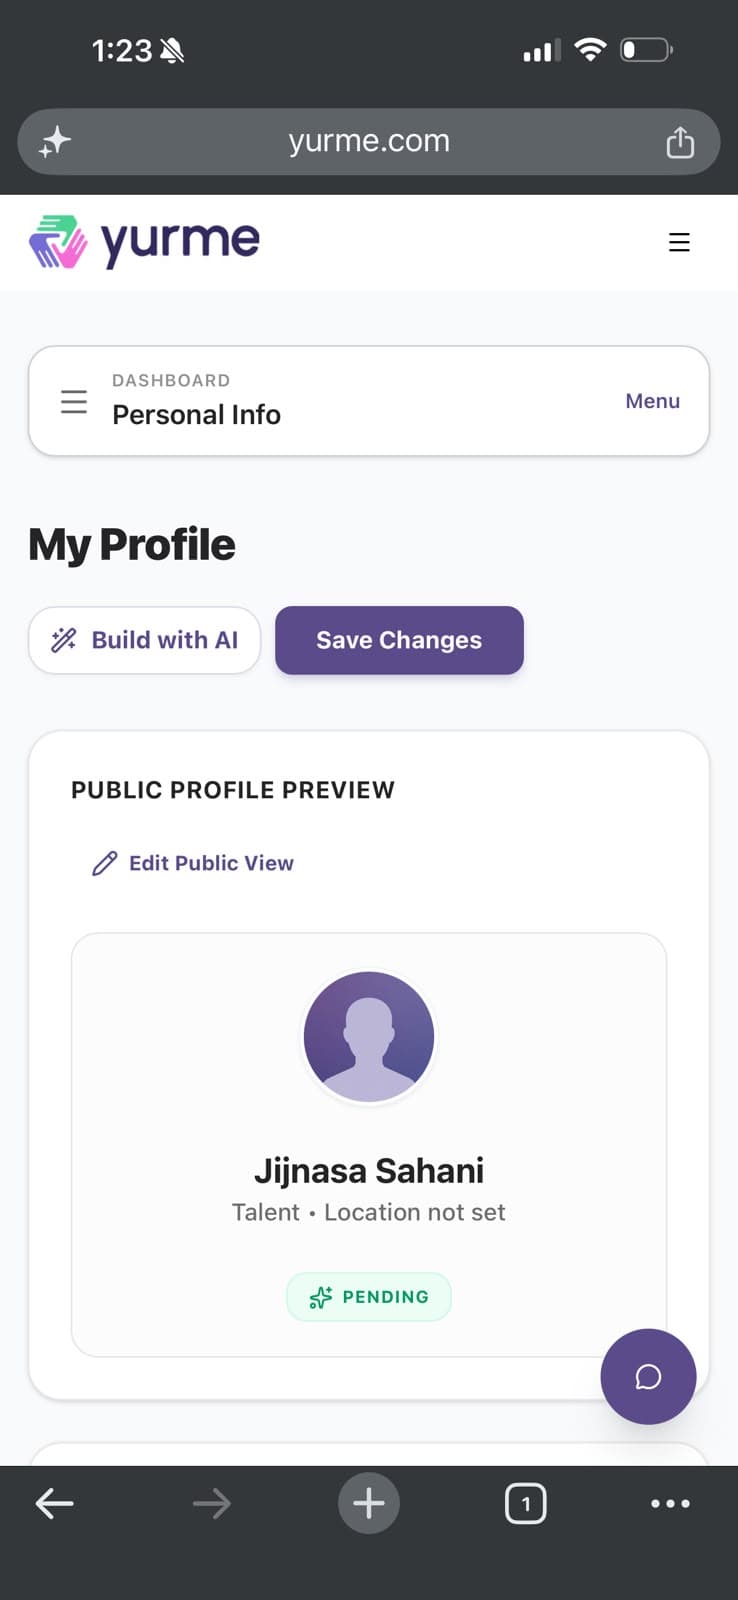Open the browser tab switcher
This screenshot has height=1600, width=738.
click(x=526, y=1503)
